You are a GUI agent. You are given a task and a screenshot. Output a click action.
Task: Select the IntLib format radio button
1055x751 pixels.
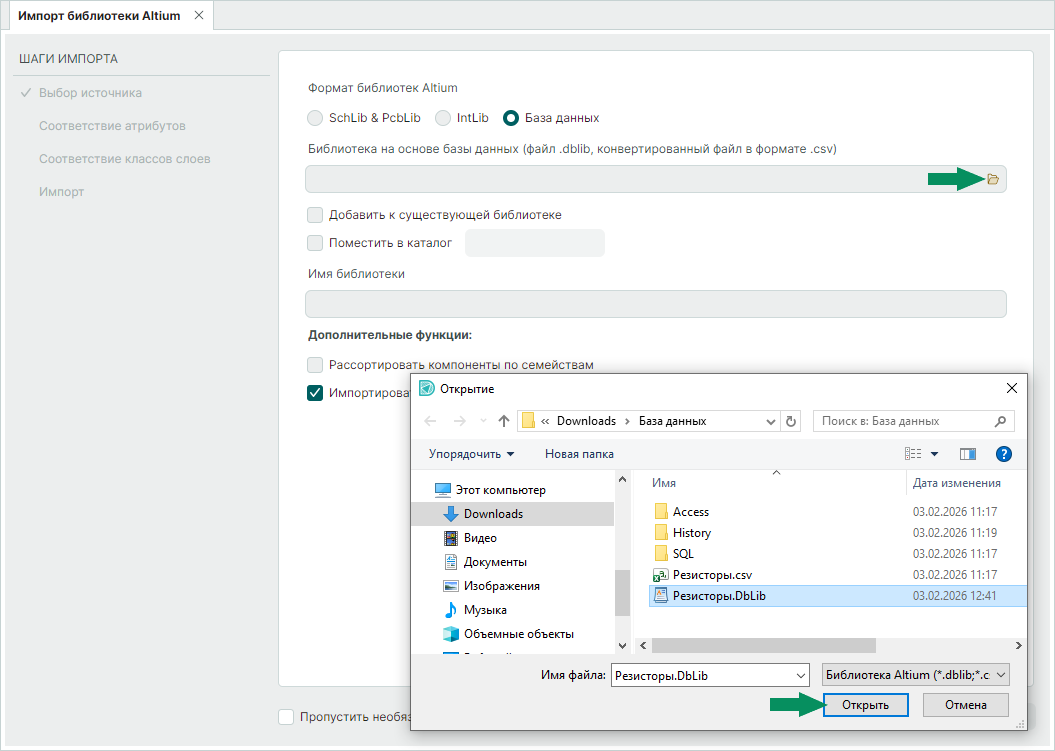click(443, 118)
